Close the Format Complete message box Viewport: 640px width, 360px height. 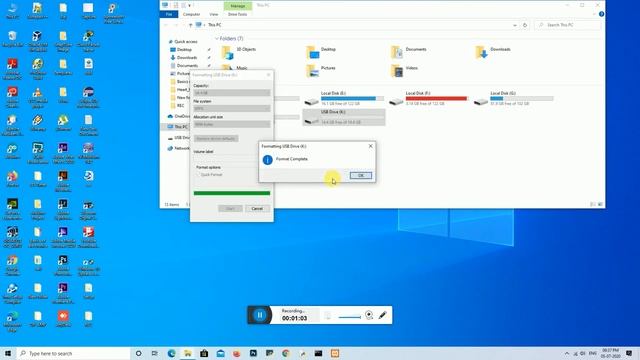(371, 146)
